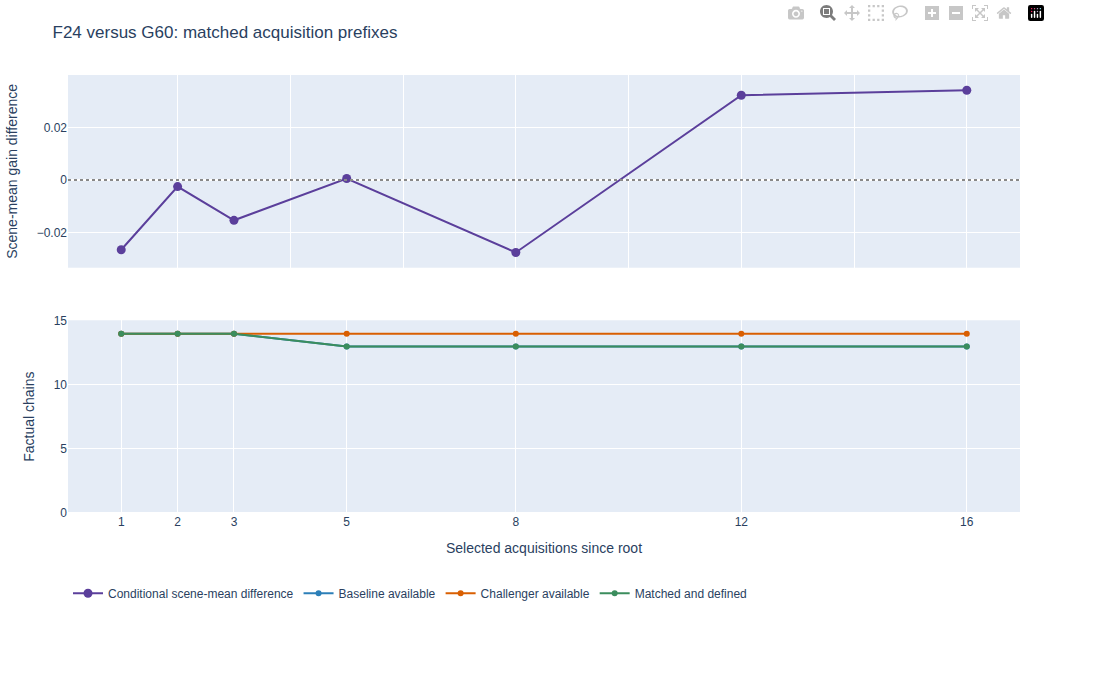Image resolution: width=1100 pixels, height=680 pixels.
Task: Click the Zoom in plus icon
Action: 932,13
